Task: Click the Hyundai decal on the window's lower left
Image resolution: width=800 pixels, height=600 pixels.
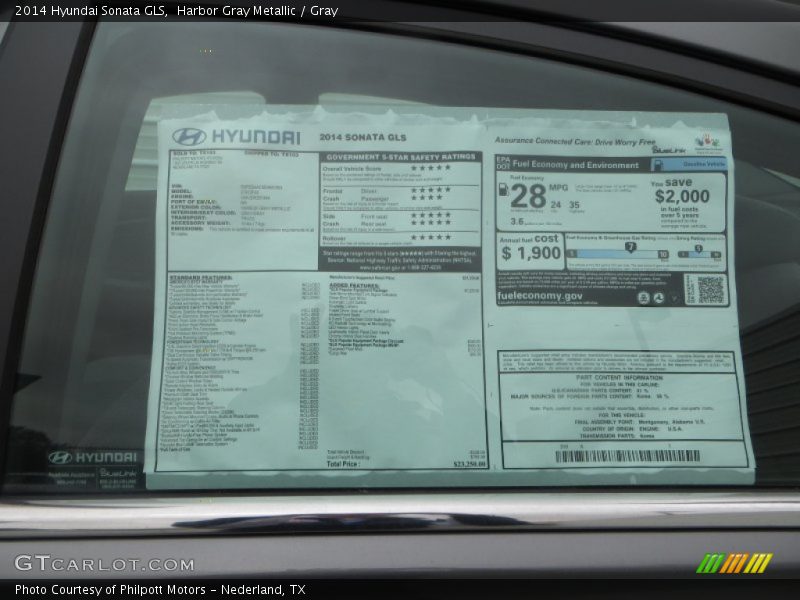Action: 92,456
